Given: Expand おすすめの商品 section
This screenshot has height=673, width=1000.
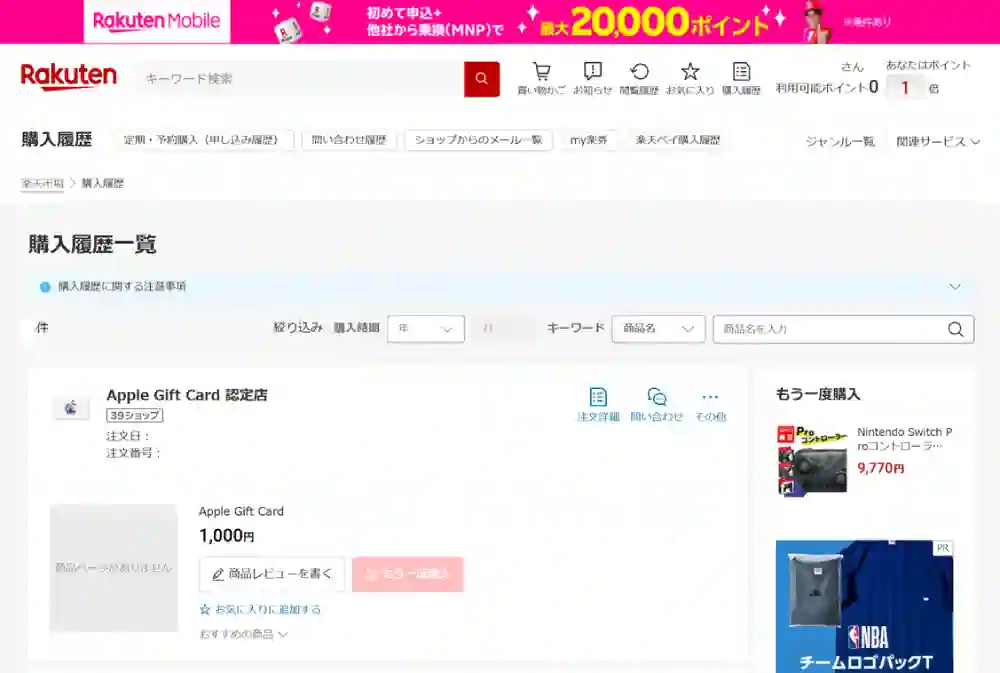Looking at the screenshot, I should tap(244, 634).
